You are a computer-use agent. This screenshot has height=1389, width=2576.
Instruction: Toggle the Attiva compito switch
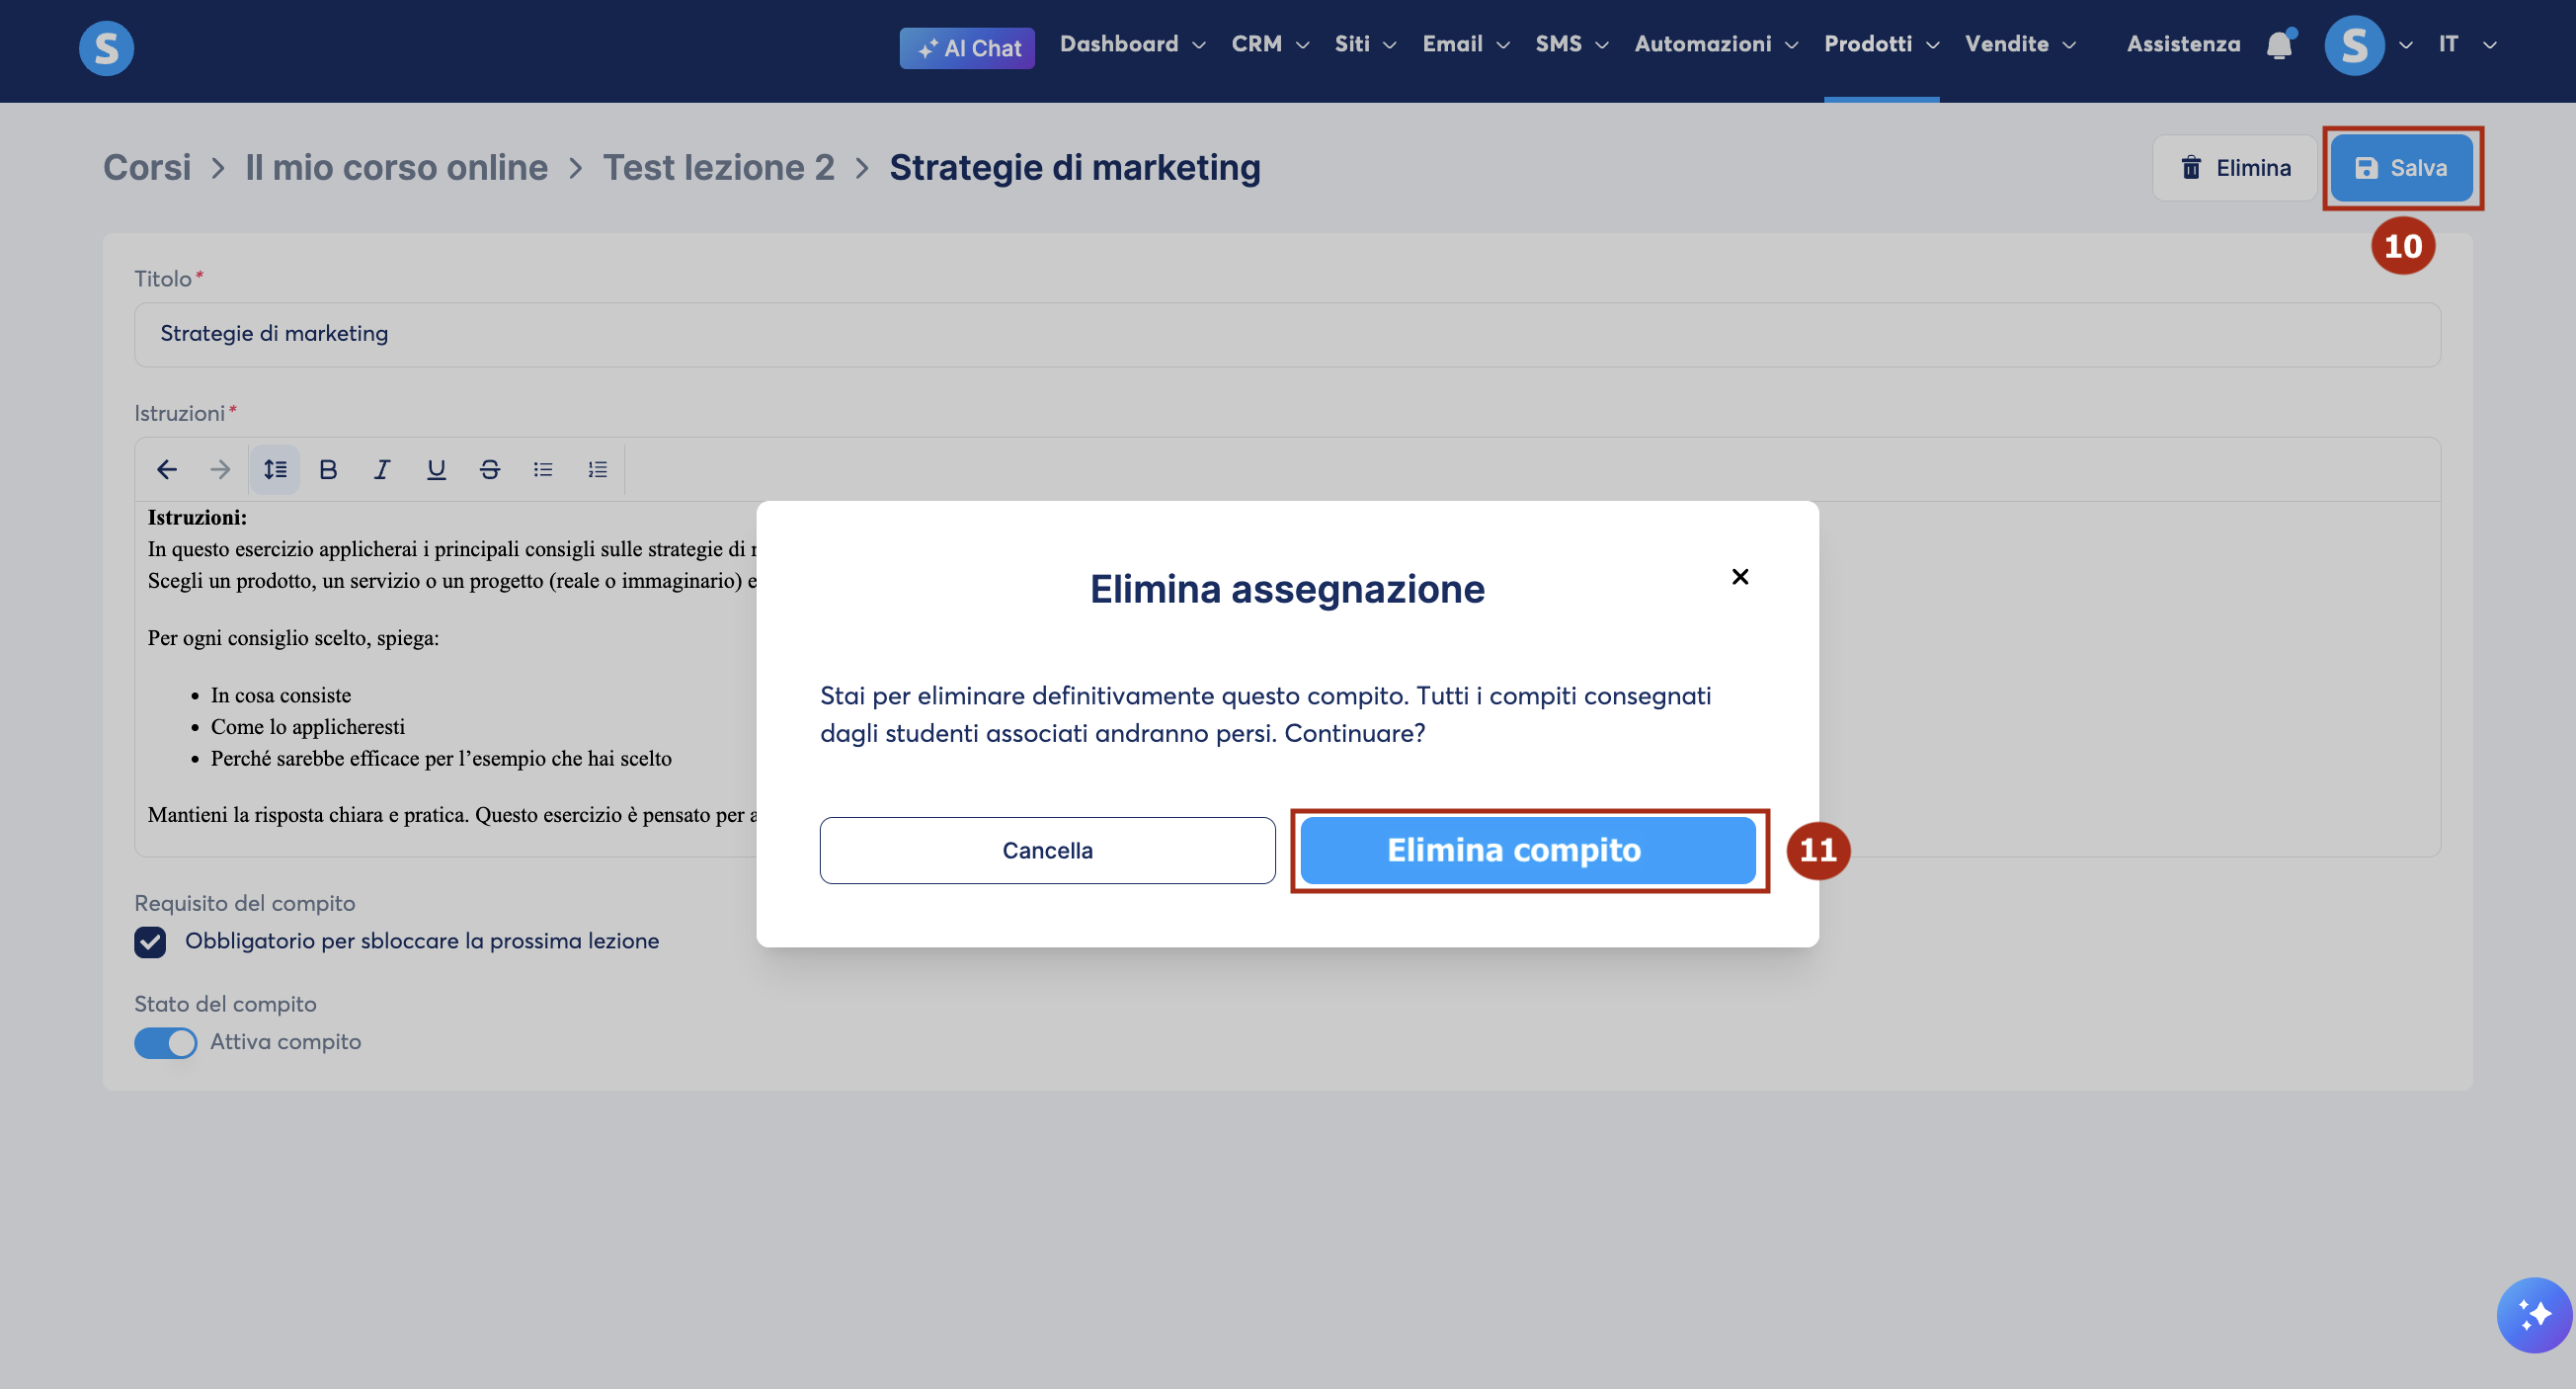tap(166, 1042)
